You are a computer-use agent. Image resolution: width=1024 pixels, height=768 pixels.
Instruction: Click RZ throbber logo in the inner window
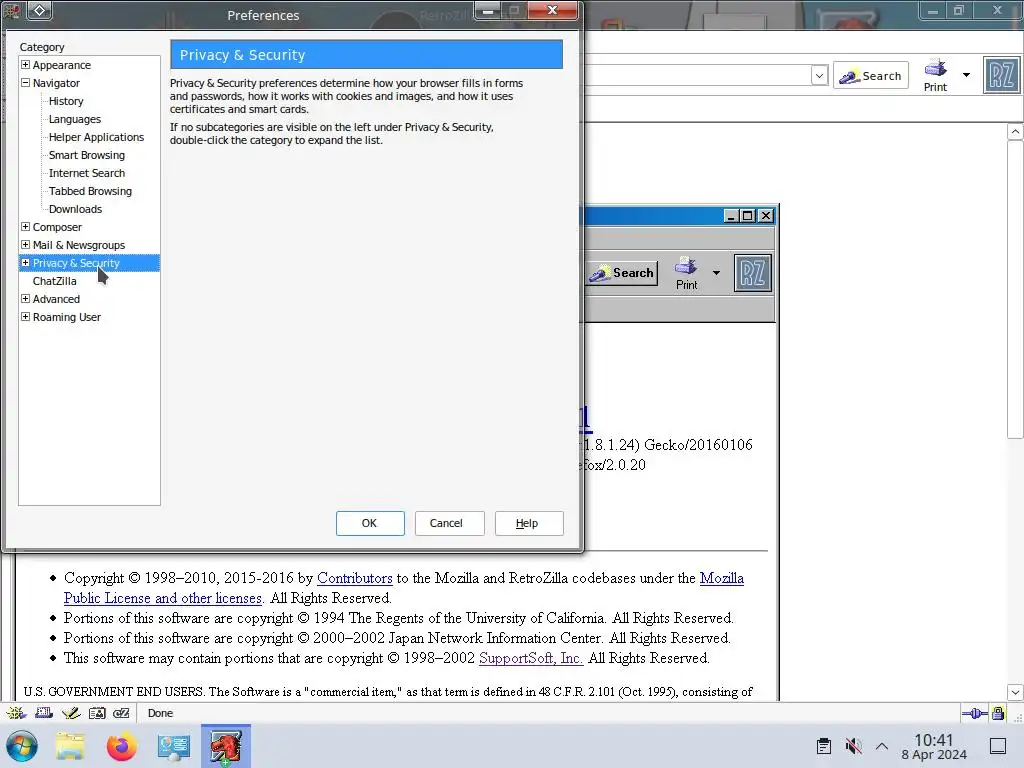[752, 273]
